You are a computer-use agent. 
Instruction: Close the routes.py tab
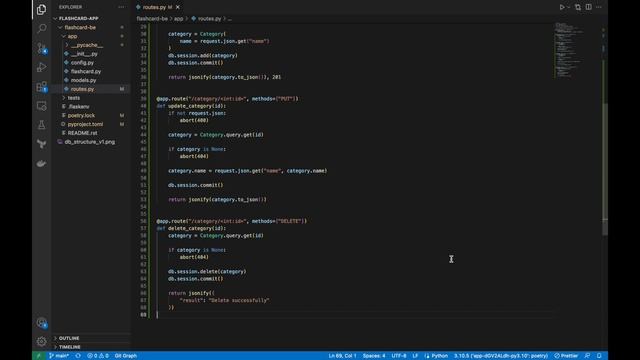[x=178, y=7]
